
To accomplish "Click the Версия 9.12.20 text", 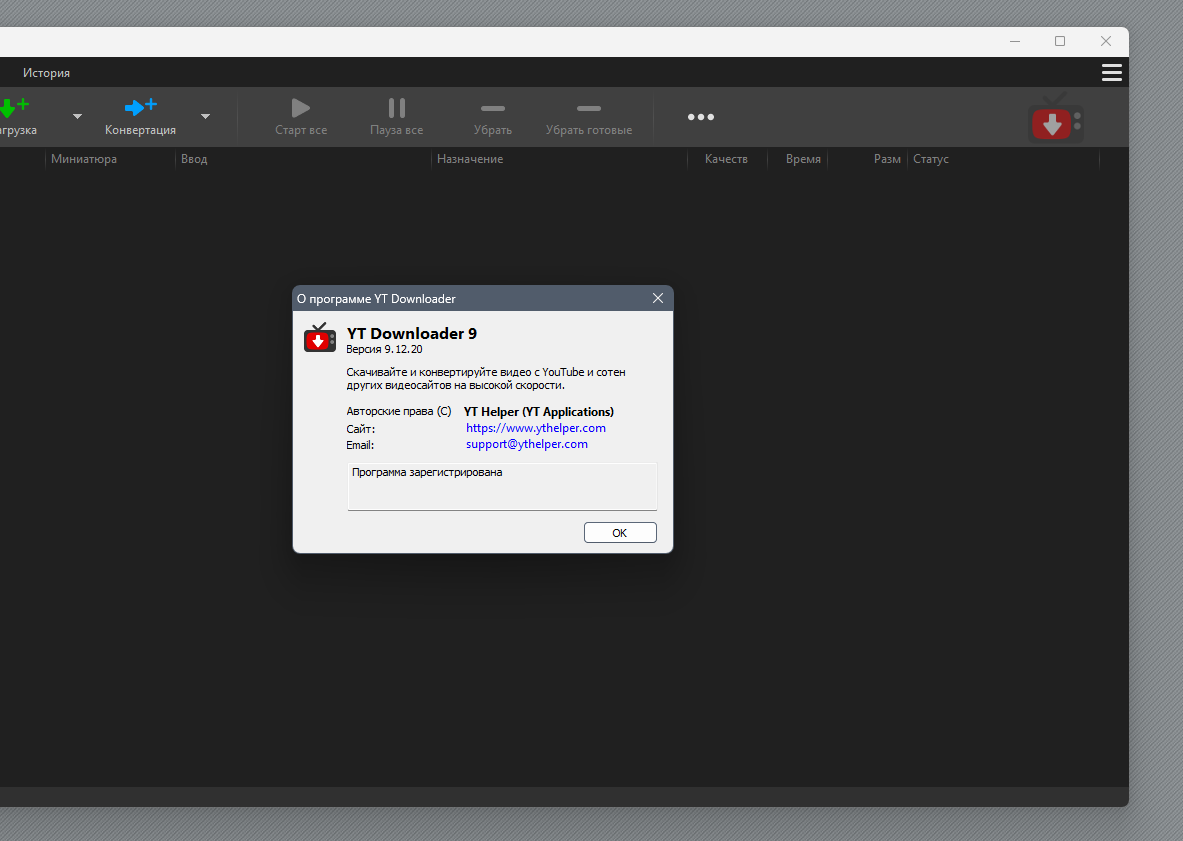I will (384, 349).
